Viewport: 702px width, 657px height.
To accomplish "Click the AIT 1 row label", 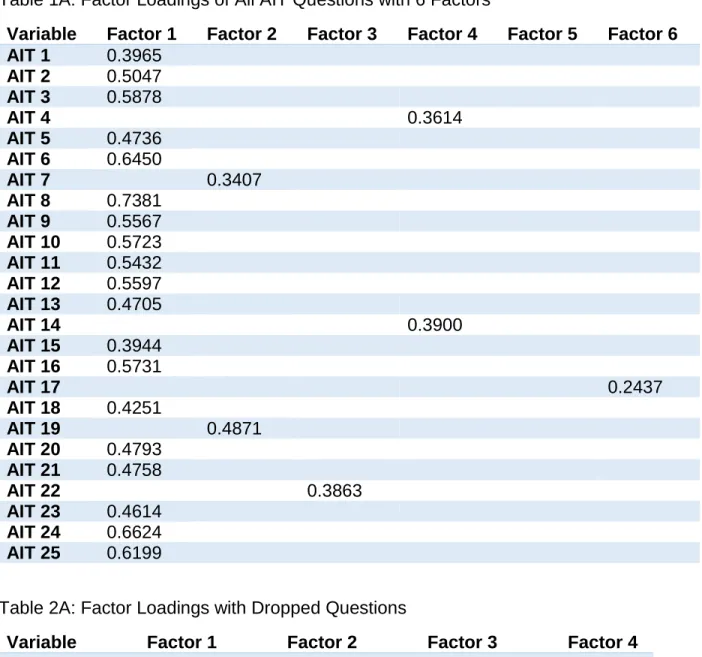I will click(x=29, y=56).
